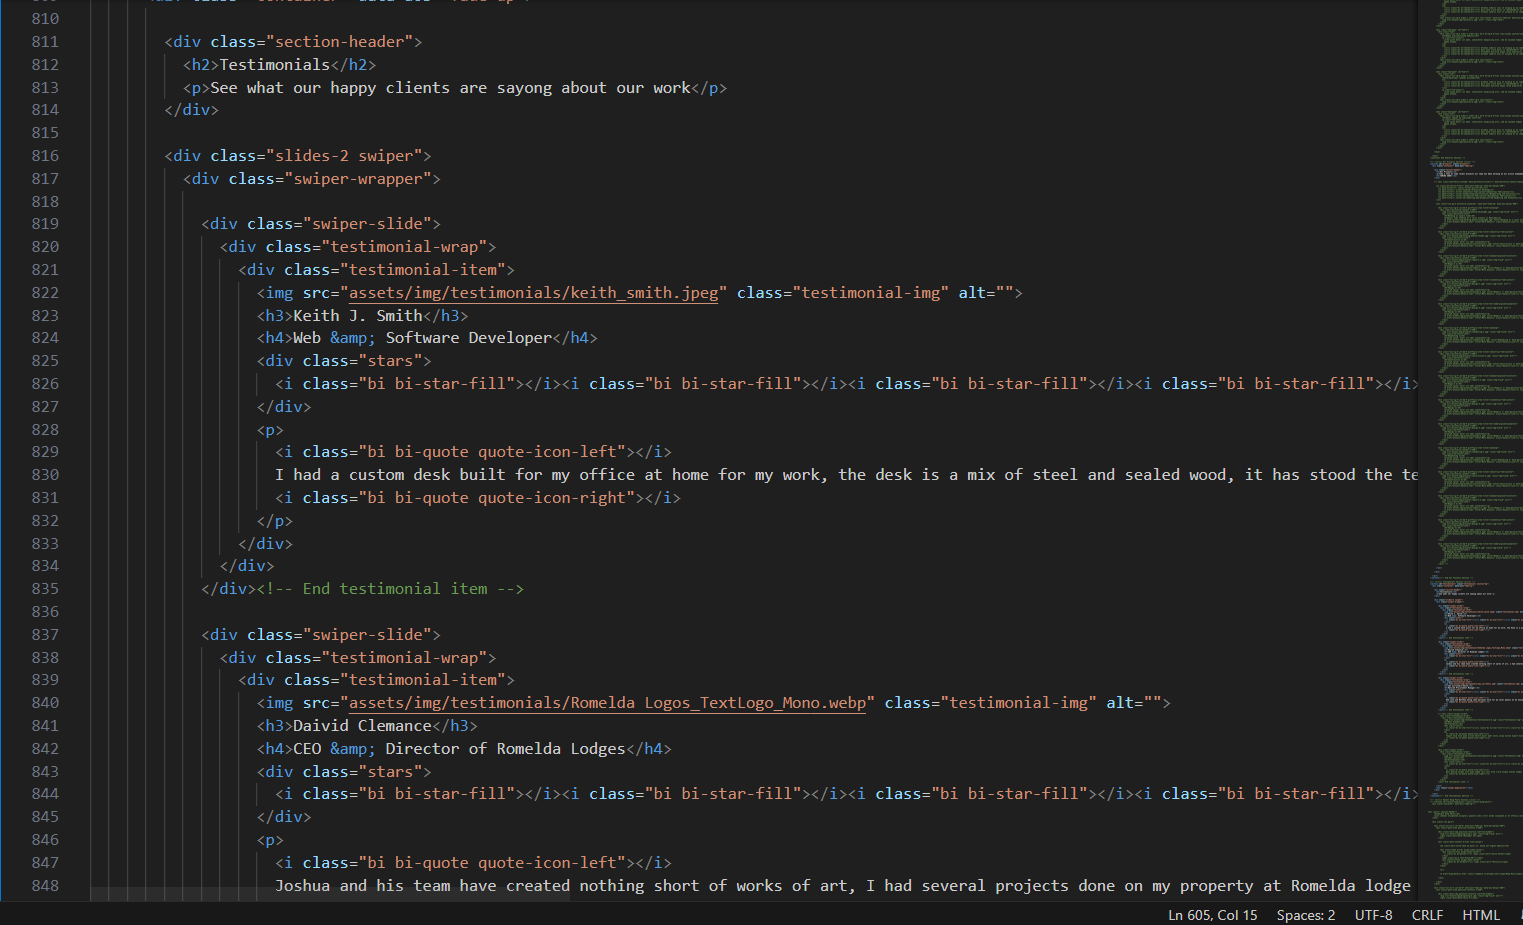Click the End testimonial item comment

coord(412,589)
